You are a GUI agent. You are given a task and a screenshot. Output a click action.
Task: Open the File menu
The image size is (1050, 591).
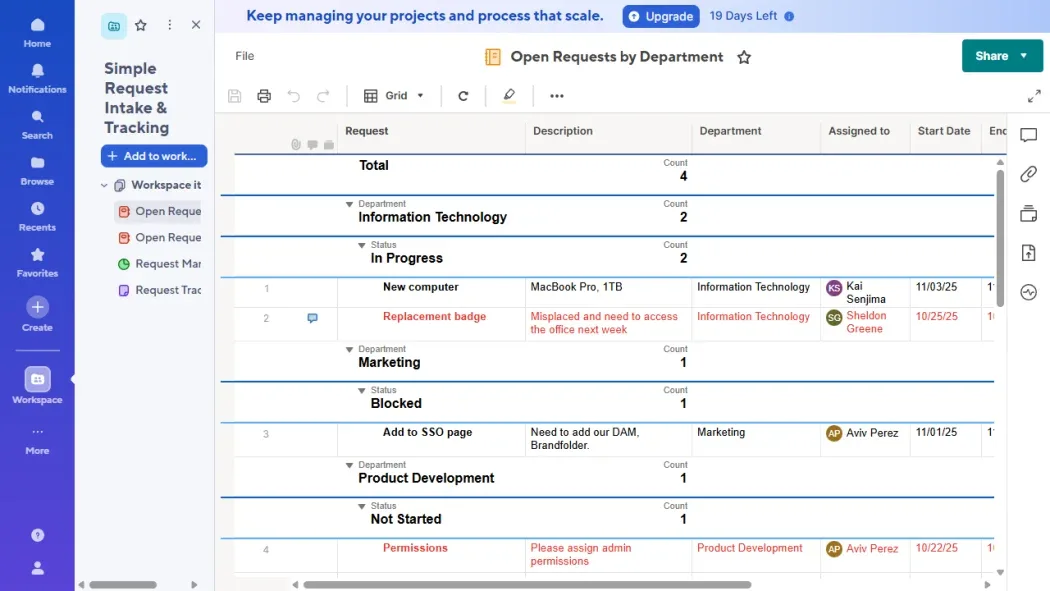244,56
